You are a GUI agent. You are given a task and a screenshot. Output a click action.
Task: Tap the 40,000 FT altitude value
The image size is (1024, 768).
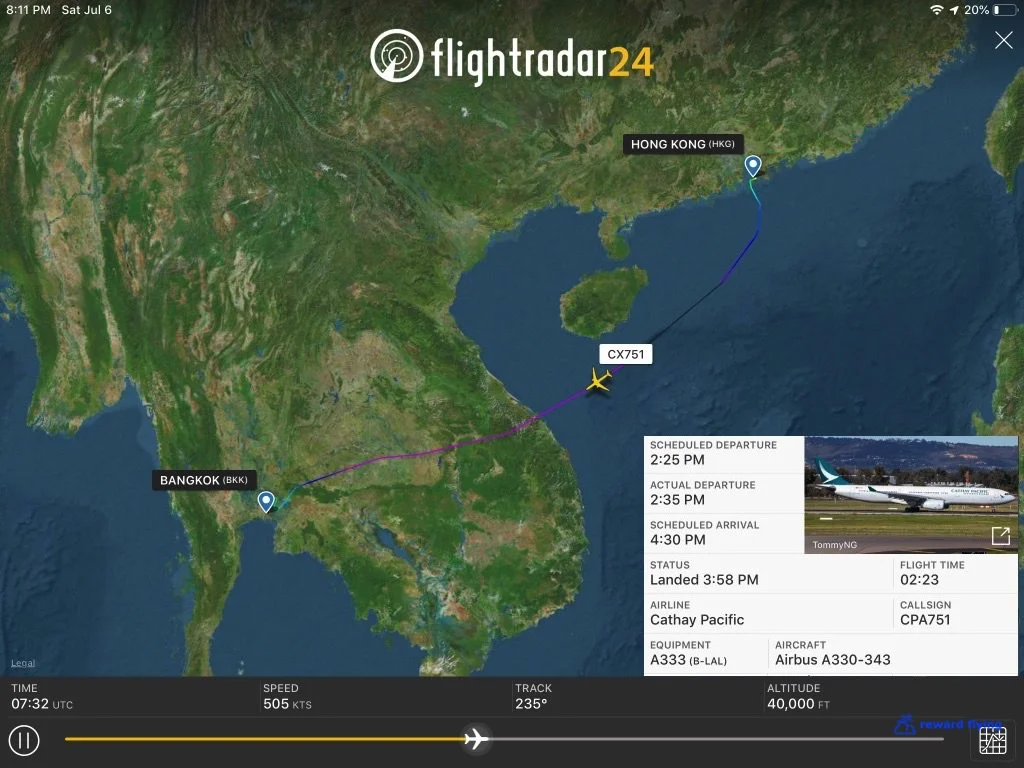point(798,703)
